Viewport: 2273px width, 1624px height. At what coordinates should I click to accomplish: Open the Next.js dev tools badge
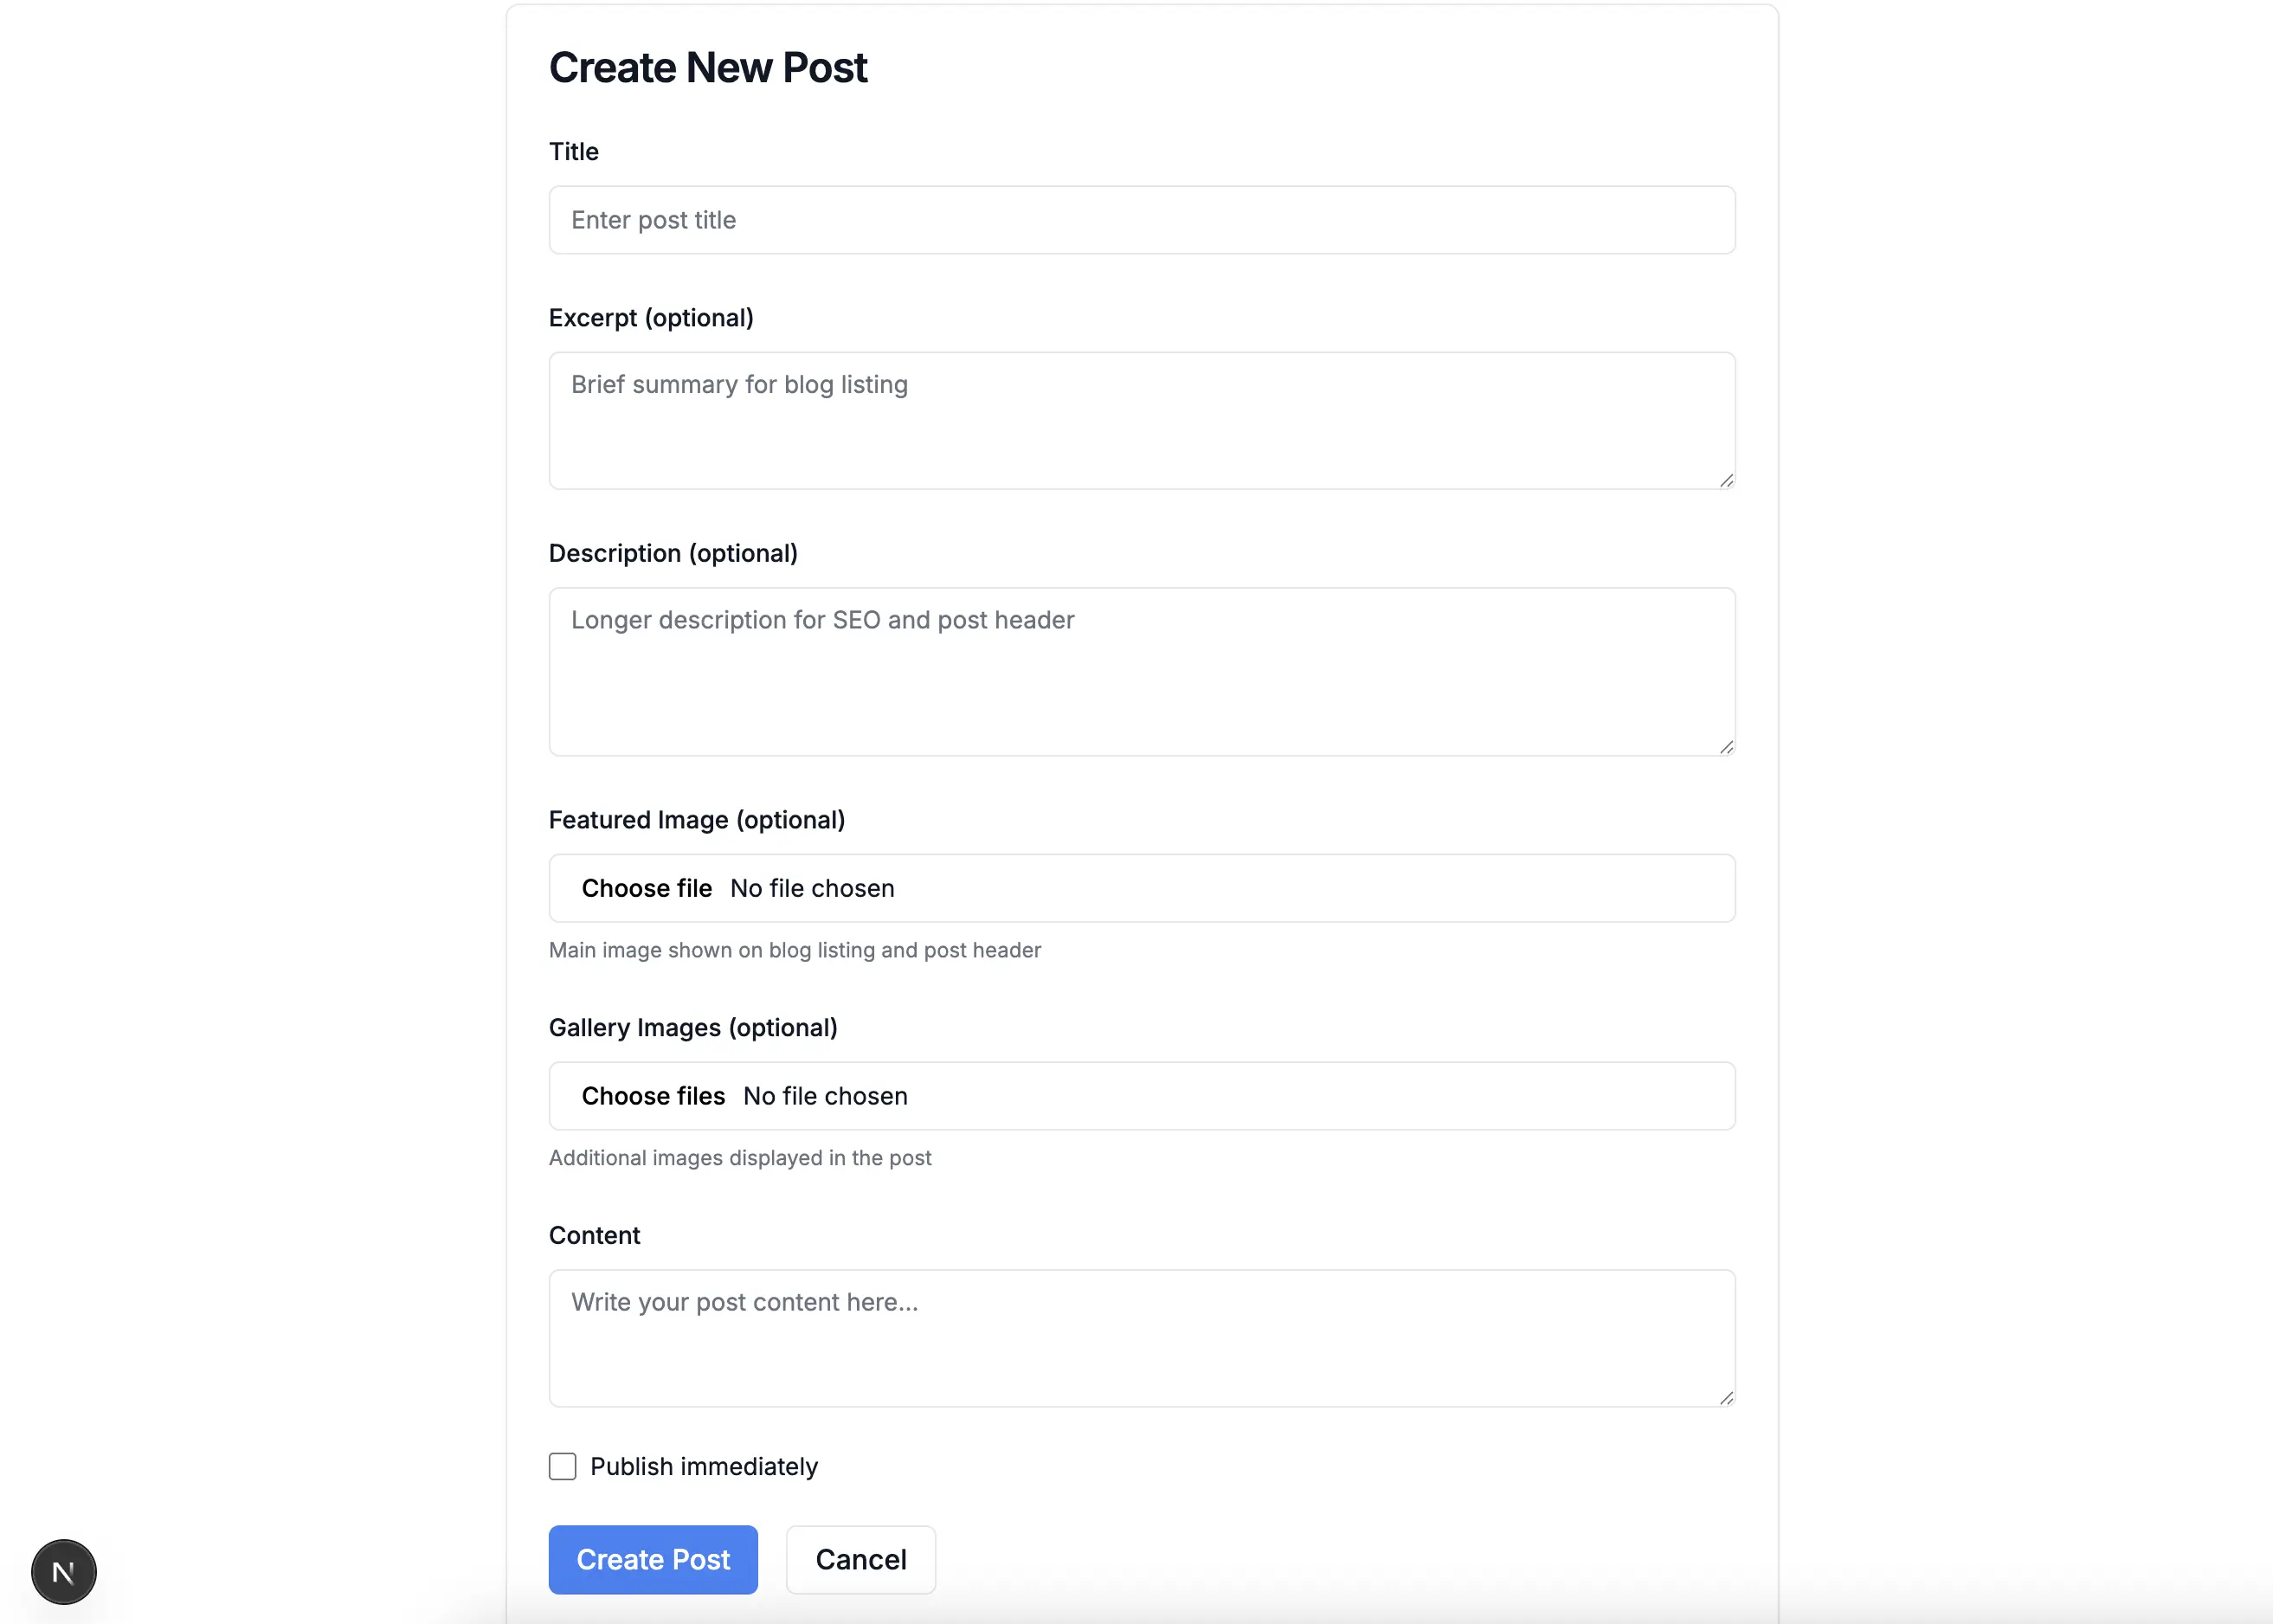click(x=63, y=1571)
